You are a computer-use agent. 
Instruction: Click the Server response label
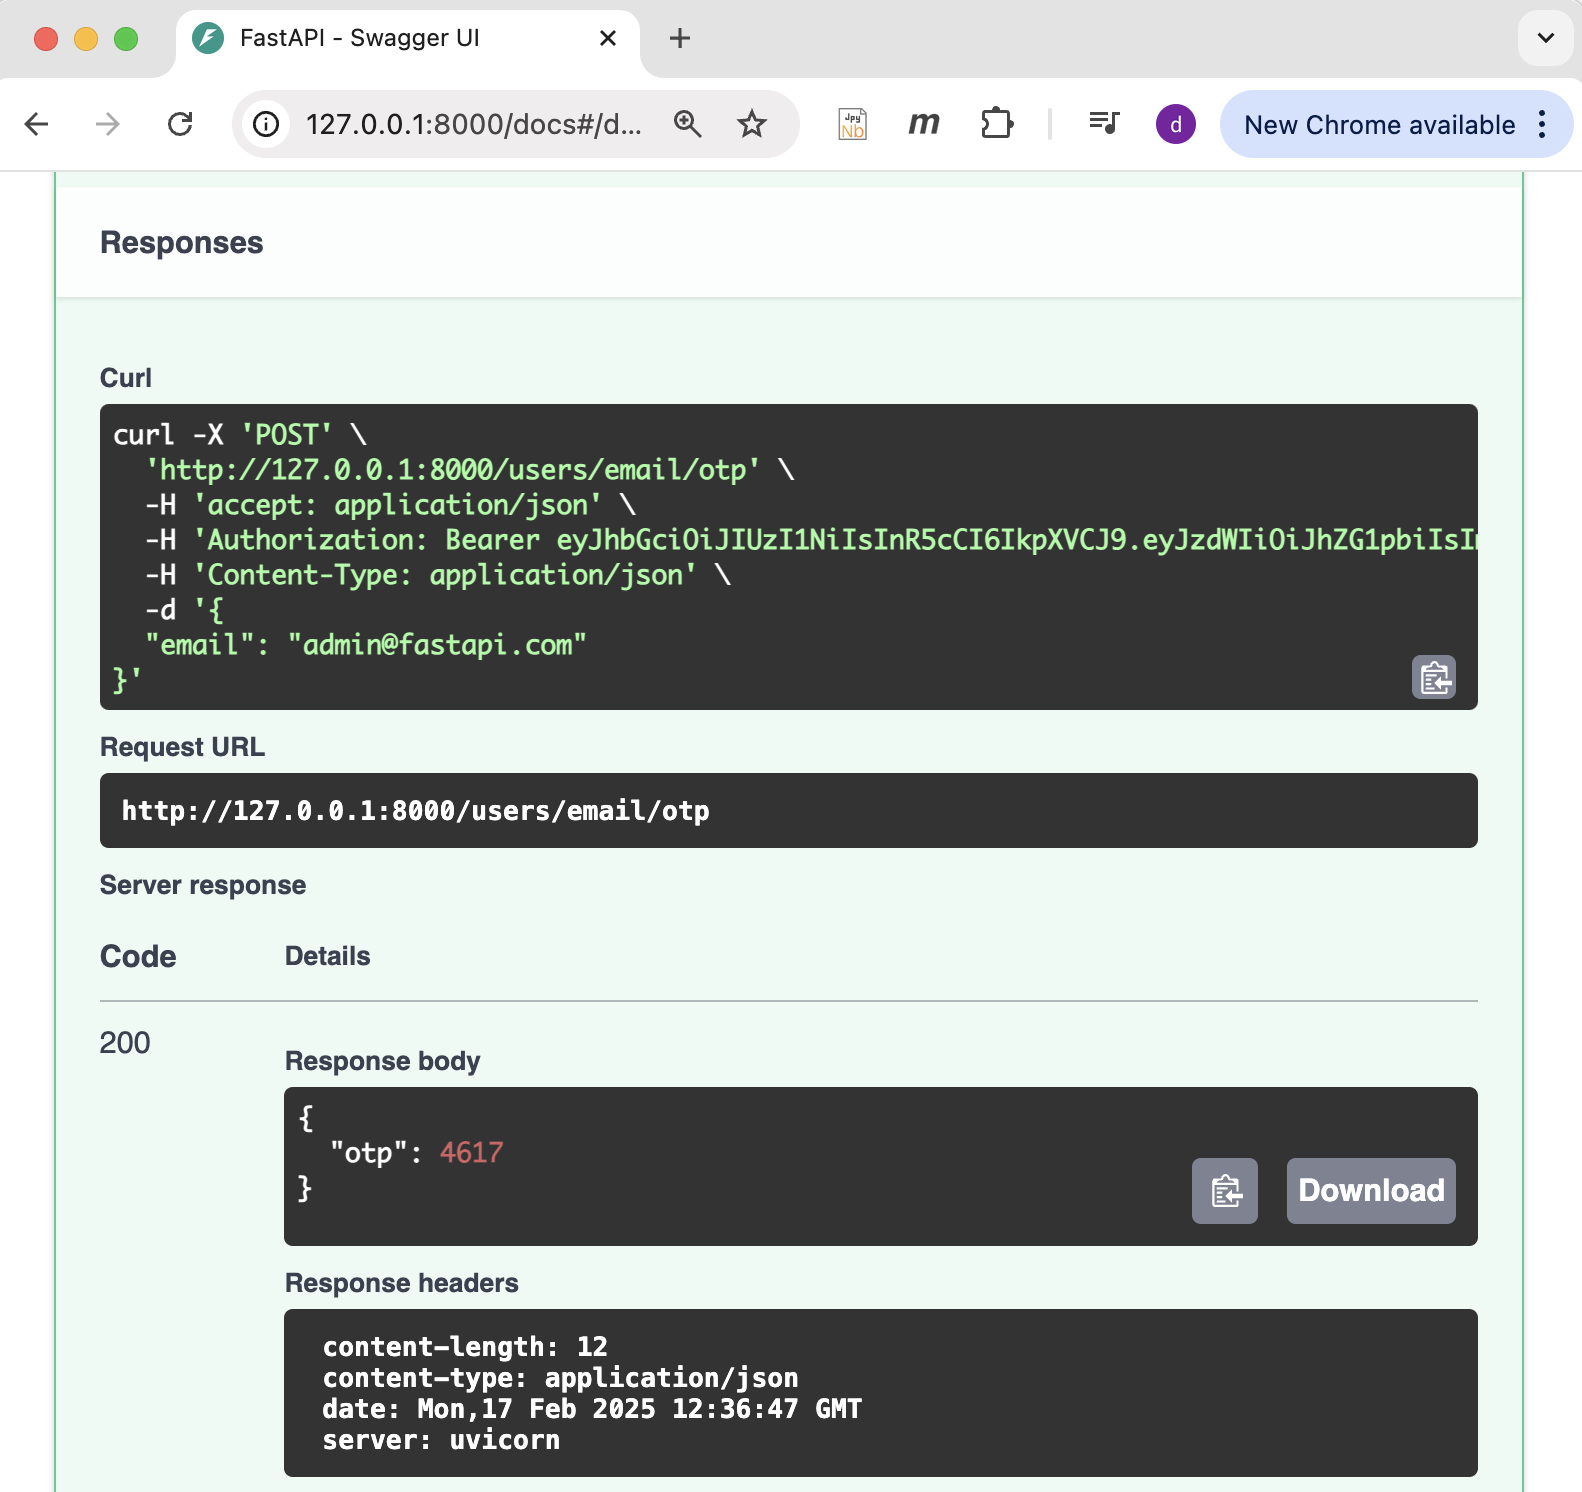tap(203, 885)
